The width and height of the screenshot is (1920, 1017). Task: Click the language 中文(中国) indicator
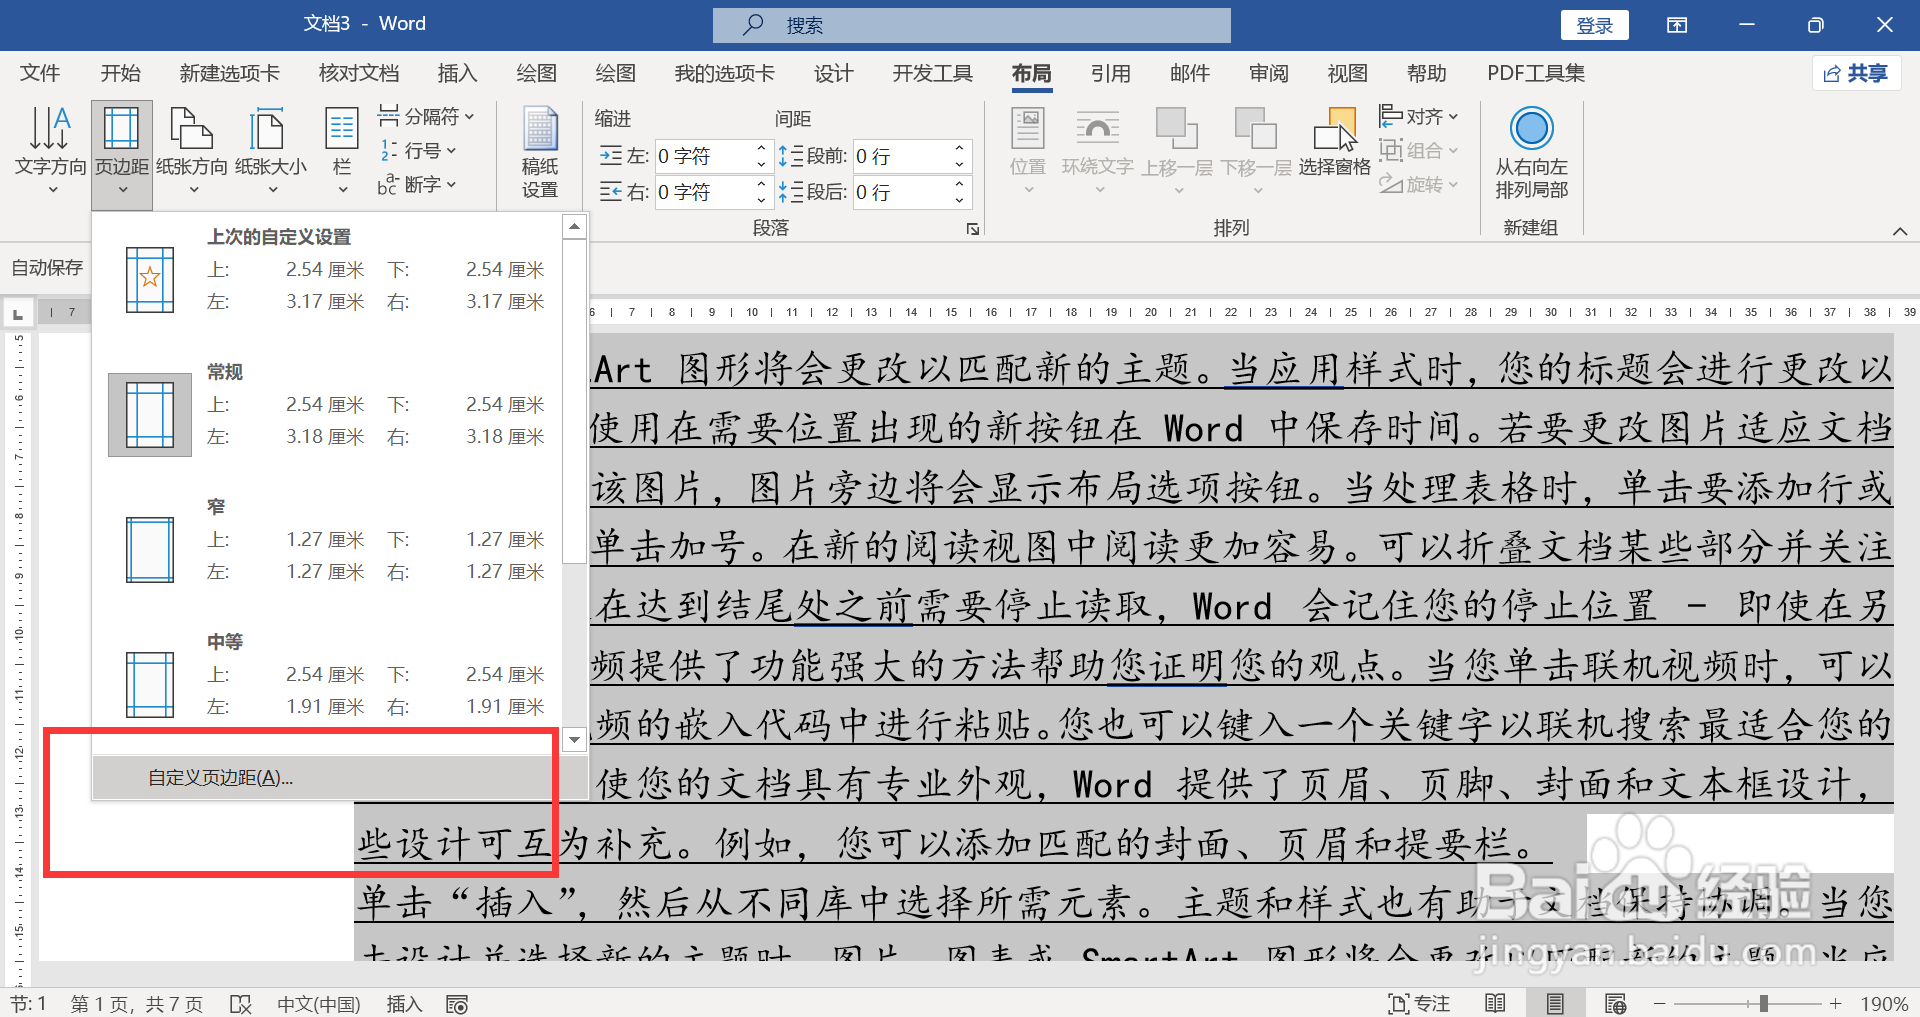click(x=319, y=1004)
